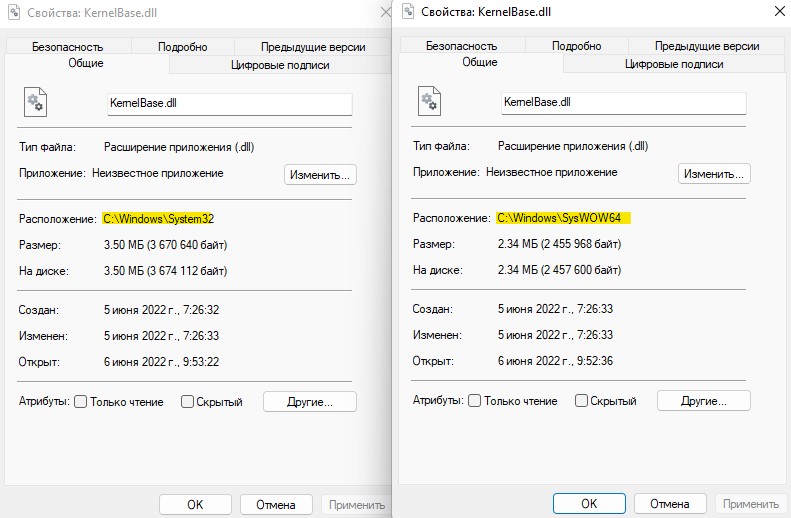
Task: Close the right Свойства: KernelBase.dll window
Action: point(779,11)
